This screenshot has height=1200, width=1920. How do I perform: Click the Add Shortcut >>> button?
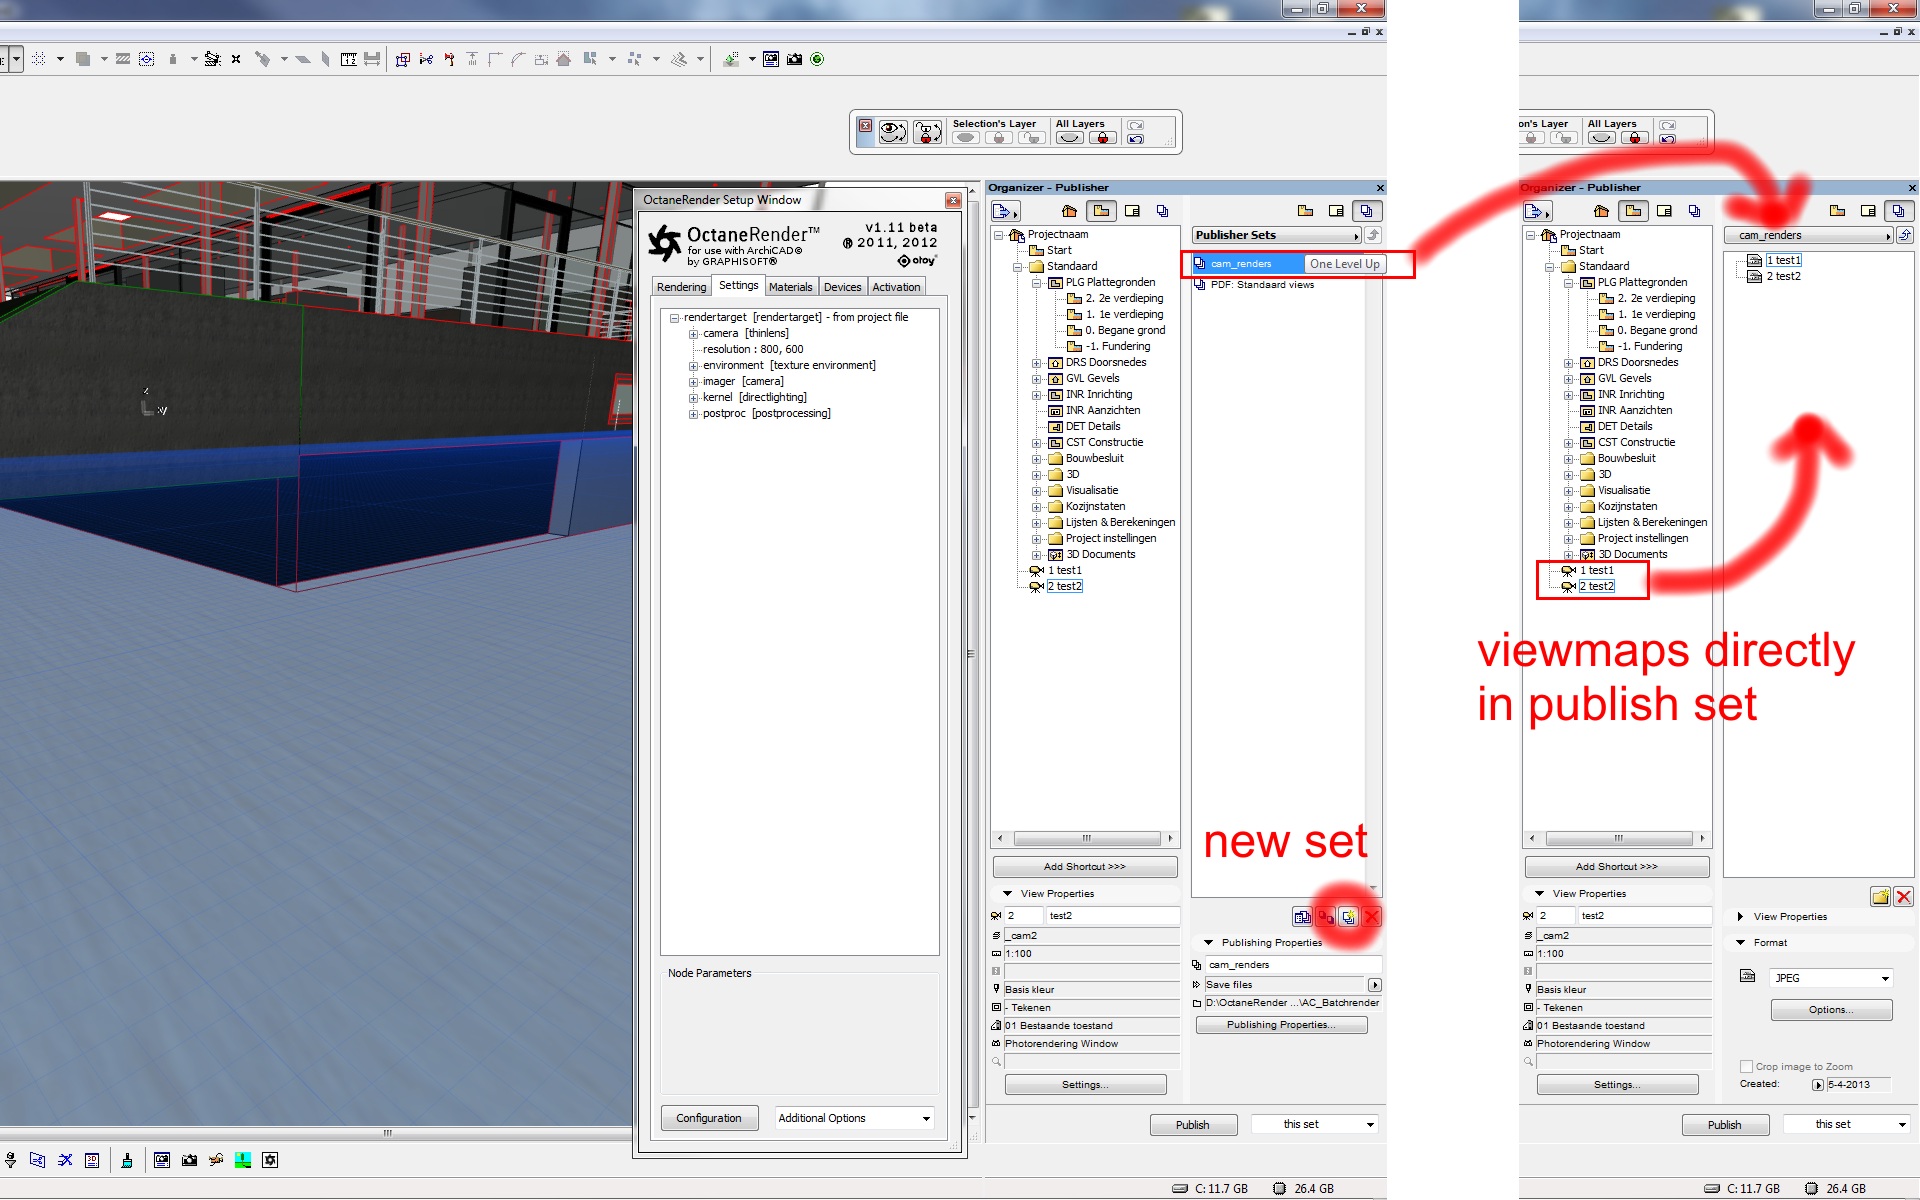click(1084, 867)
